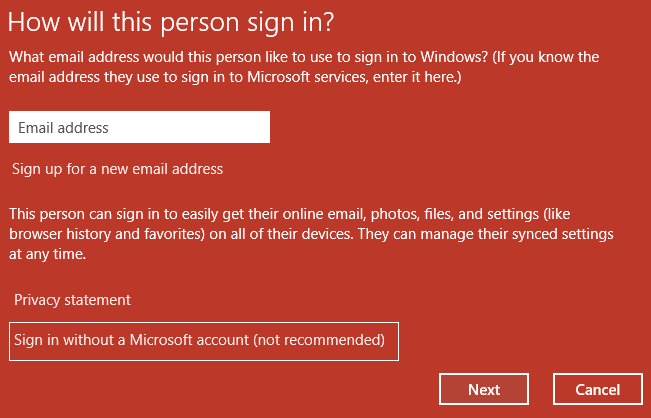This screenshot has width=651, height=418.
Task: Open the Sign up for a new email address link
Action: click(117, 169)
